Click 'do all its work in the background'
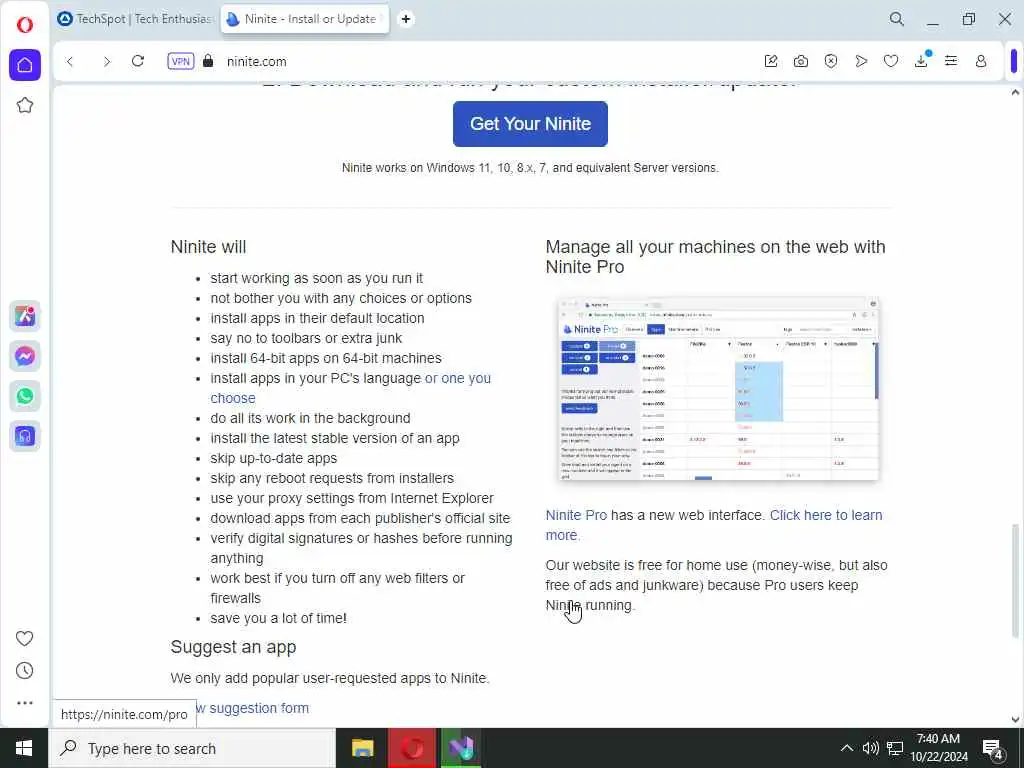1024x768 pixels. point(310,418)
